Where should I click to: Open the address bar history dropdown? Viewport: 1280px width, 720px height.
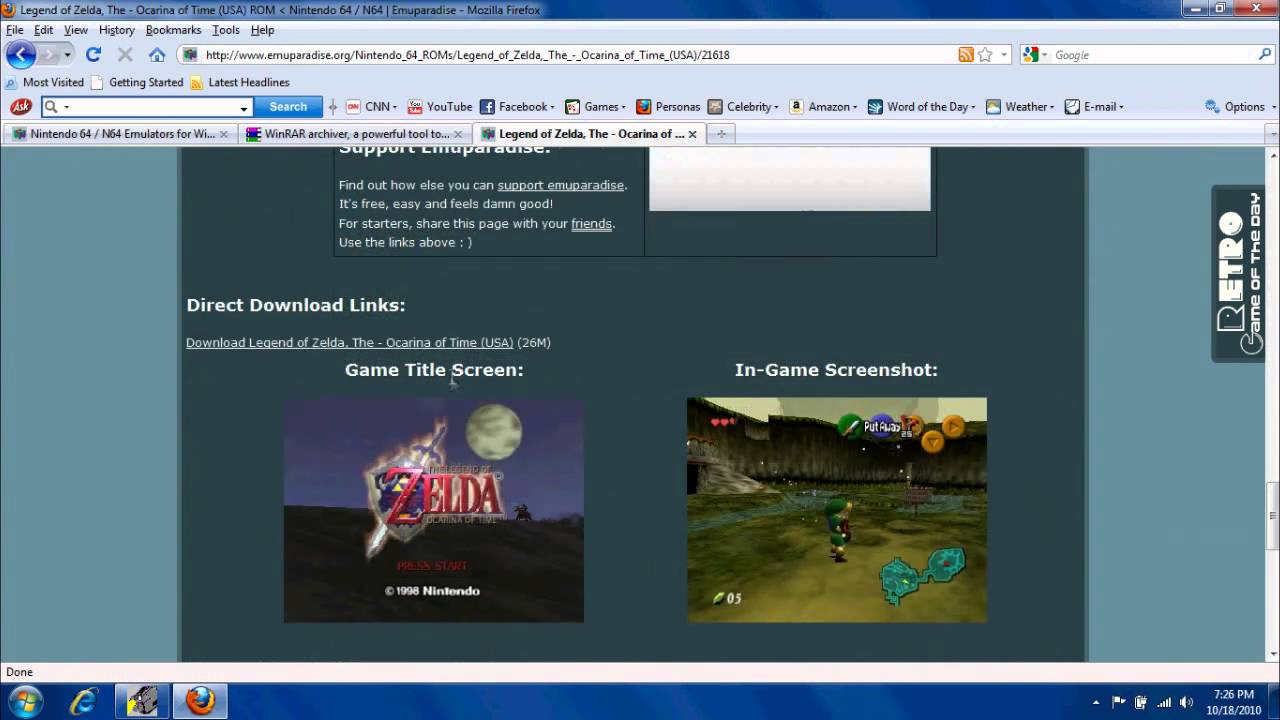(x=1004, y=55)
